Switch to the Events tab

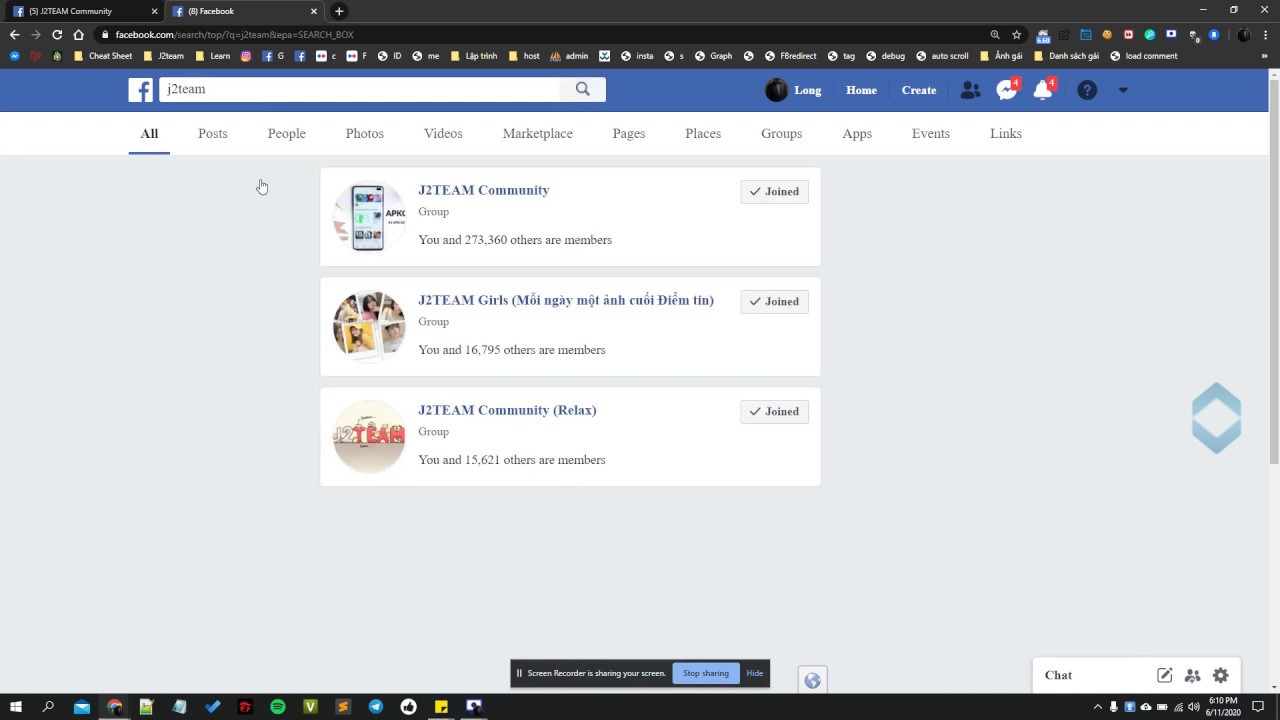(931, 133)
